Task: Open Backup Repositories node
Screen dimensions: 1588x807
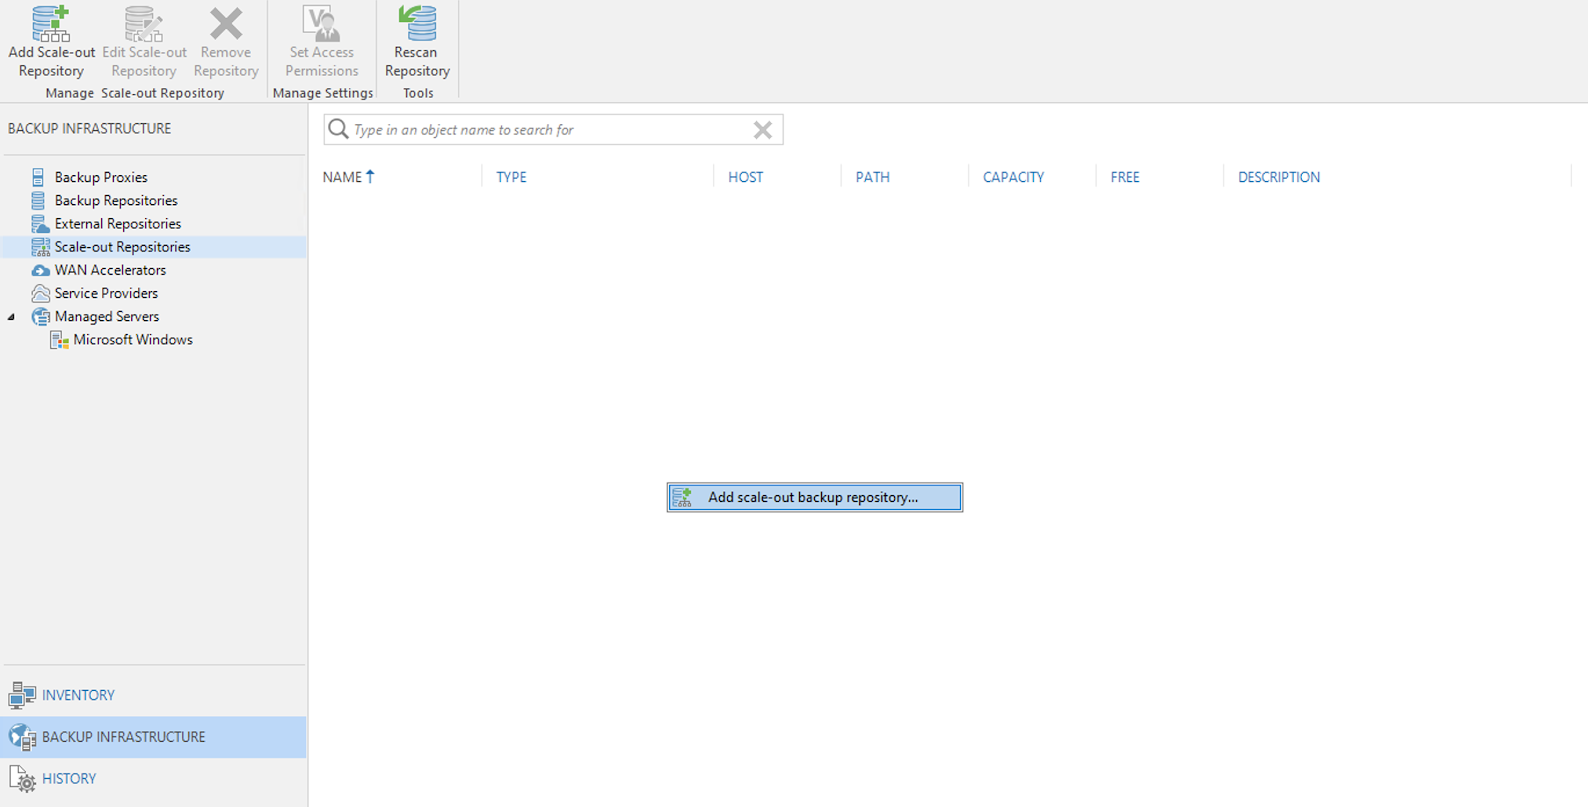Action: pos(116,201)
